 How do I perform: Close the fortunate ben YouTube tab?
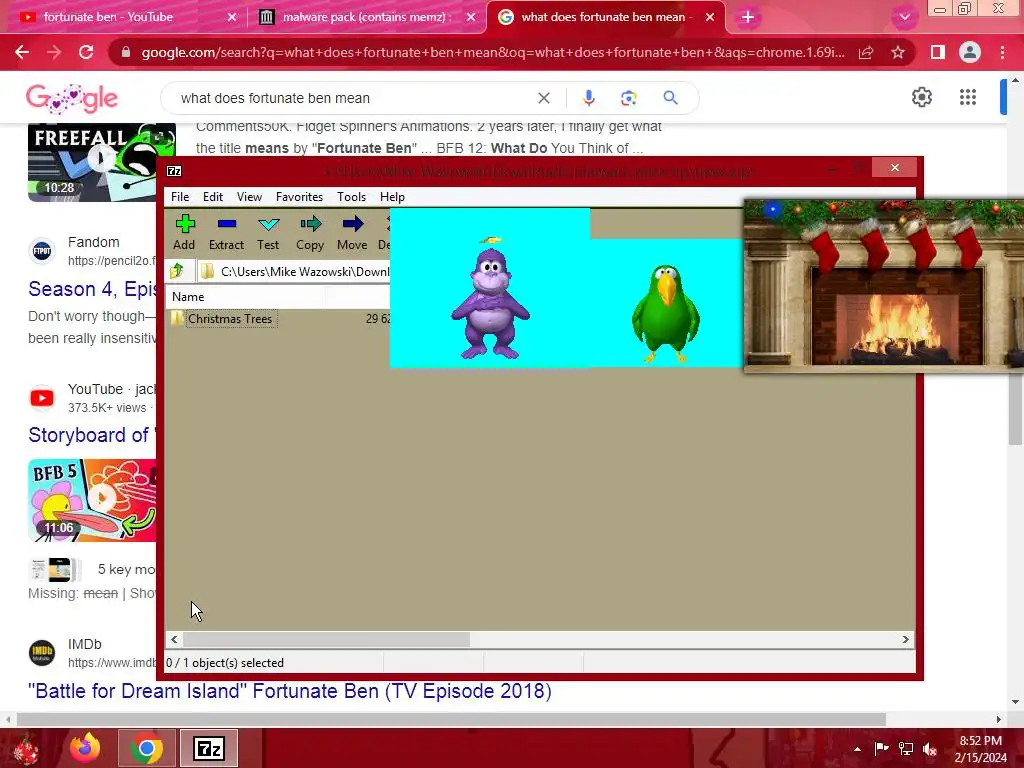pos(232,17)
